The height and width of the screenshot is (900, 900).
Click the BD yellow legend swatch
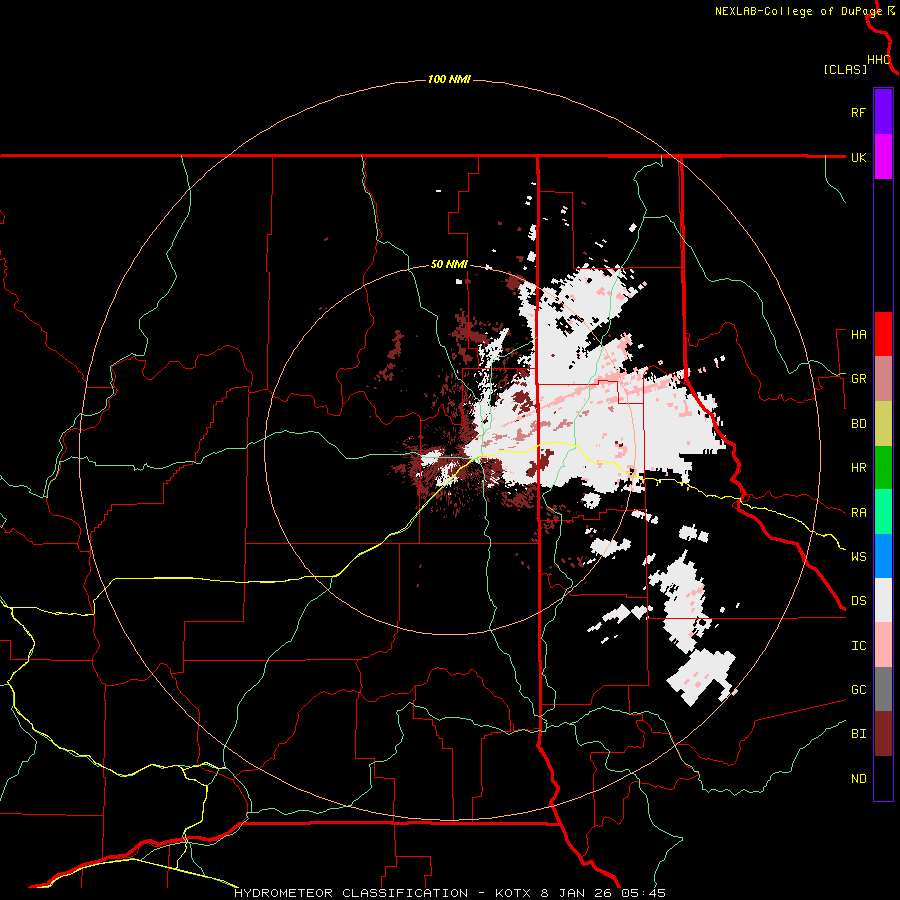click(x=883, y=423)
